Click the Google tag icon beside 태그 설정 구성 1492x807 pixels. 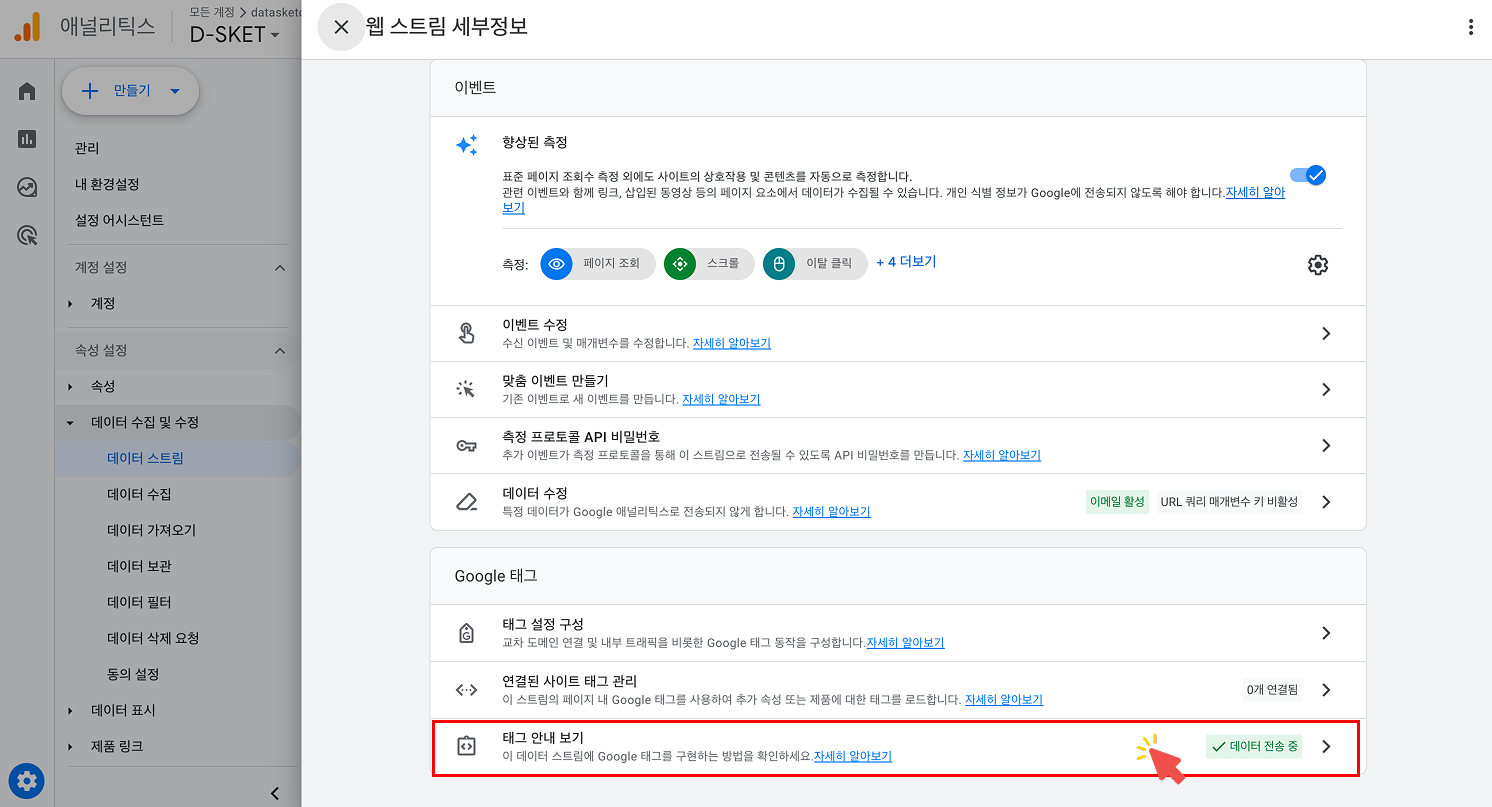[466, 632]
